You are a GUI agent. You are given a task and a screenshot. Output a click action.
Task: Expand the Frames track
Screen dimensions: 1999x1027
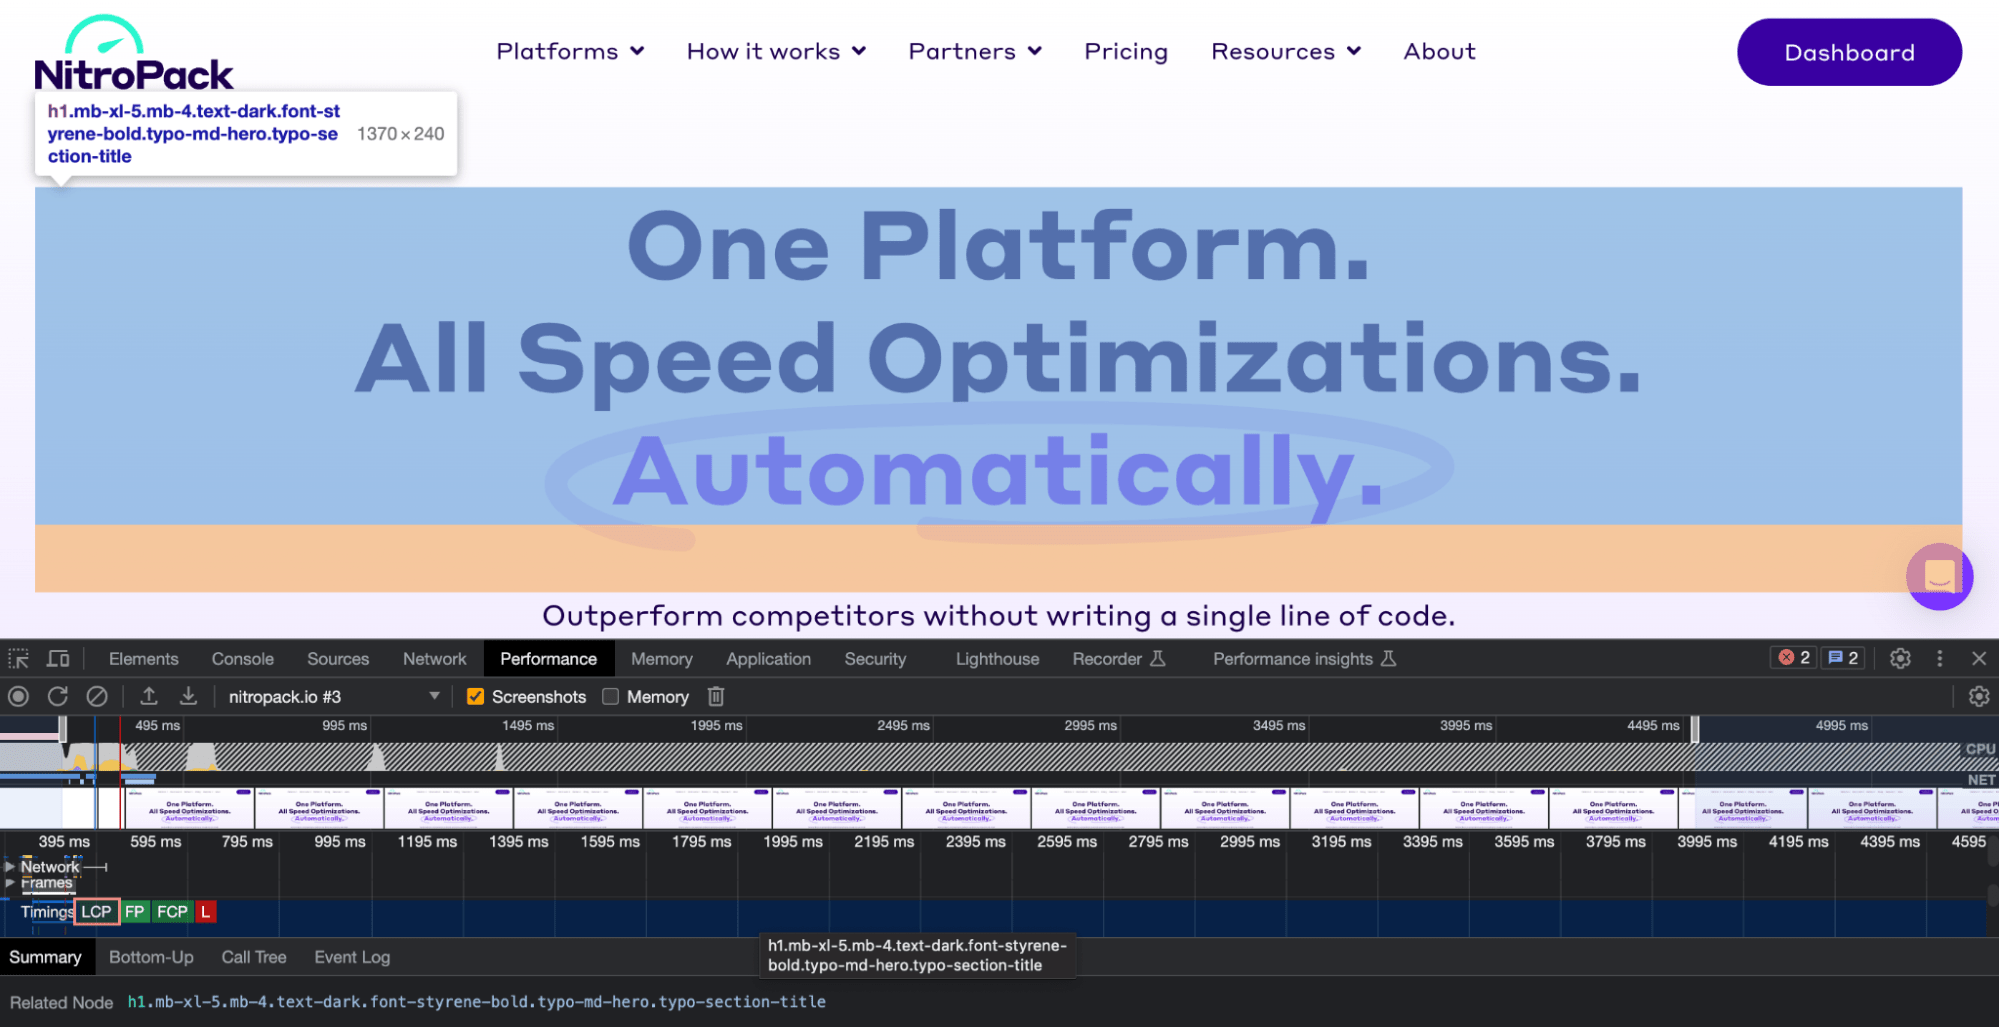10,883
